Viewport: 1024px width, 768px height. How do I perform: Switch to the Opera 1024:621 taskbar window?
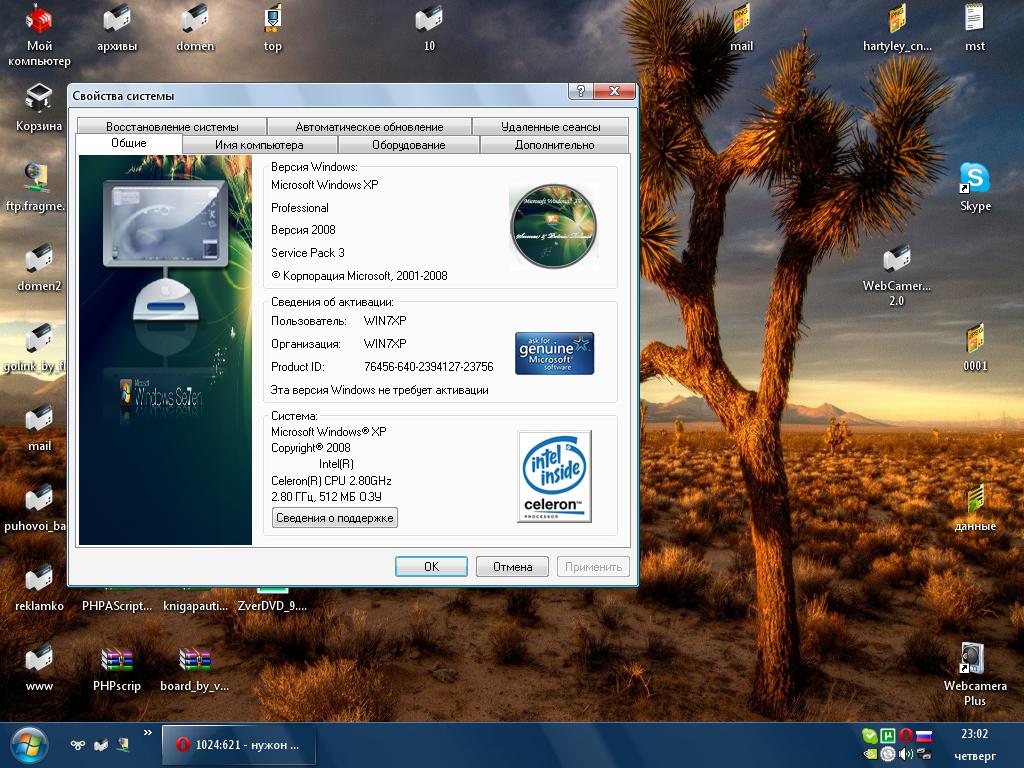[238, 745]
